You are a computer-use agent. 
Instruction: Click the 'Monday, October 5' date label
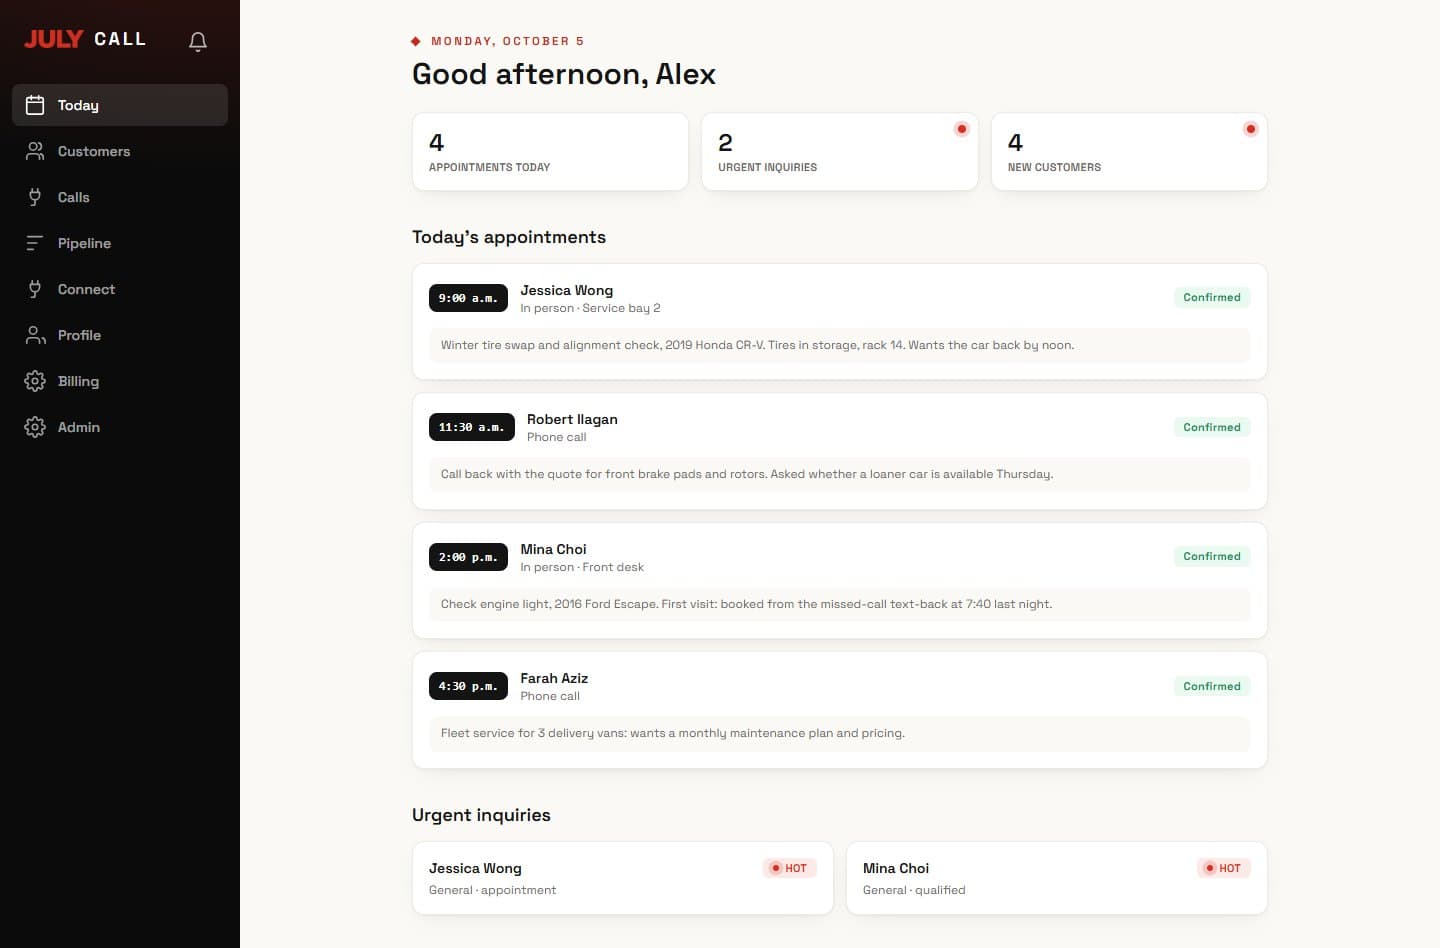pos(507,41)
